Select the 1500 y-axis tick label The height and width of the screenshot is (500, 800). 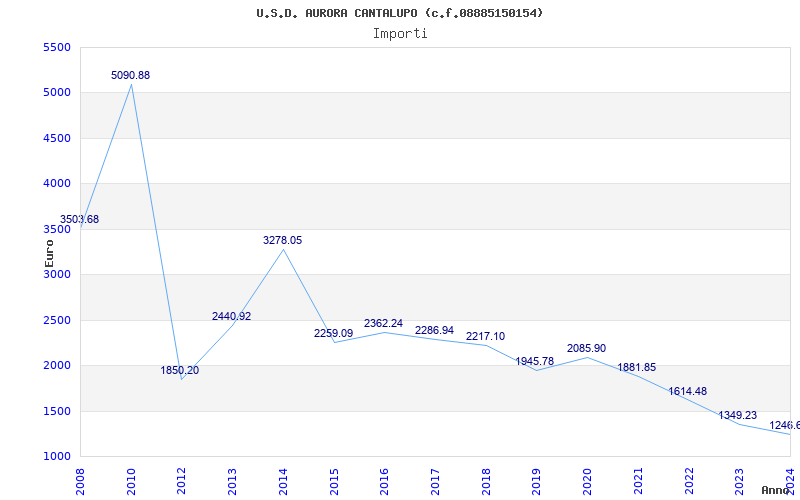pos(57,411)
